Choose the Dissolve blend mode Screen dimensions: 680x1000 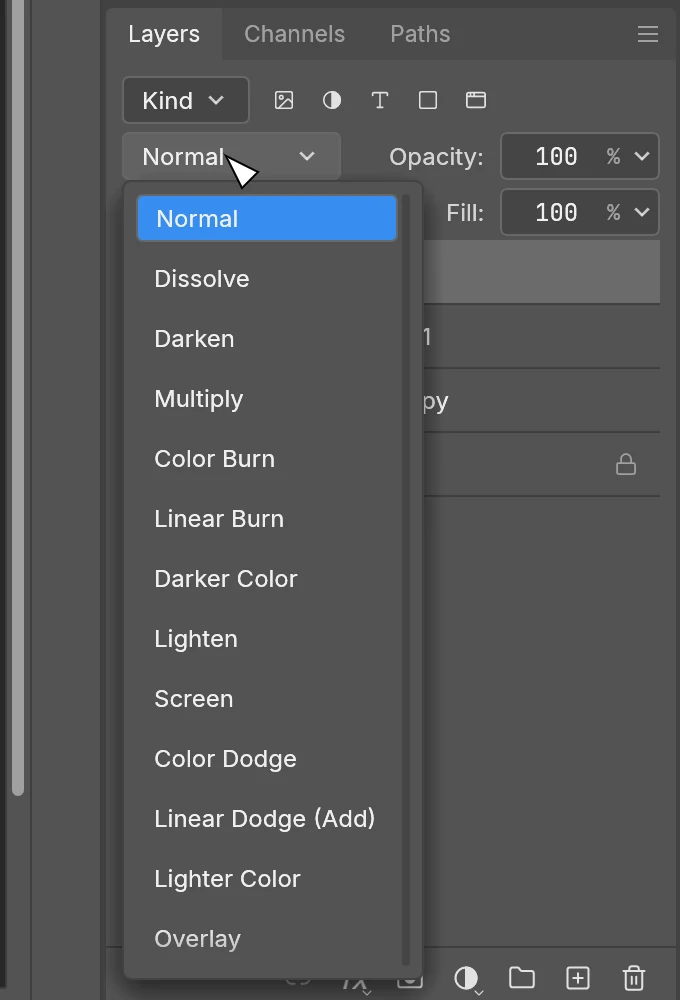click(x=267, y=279)
